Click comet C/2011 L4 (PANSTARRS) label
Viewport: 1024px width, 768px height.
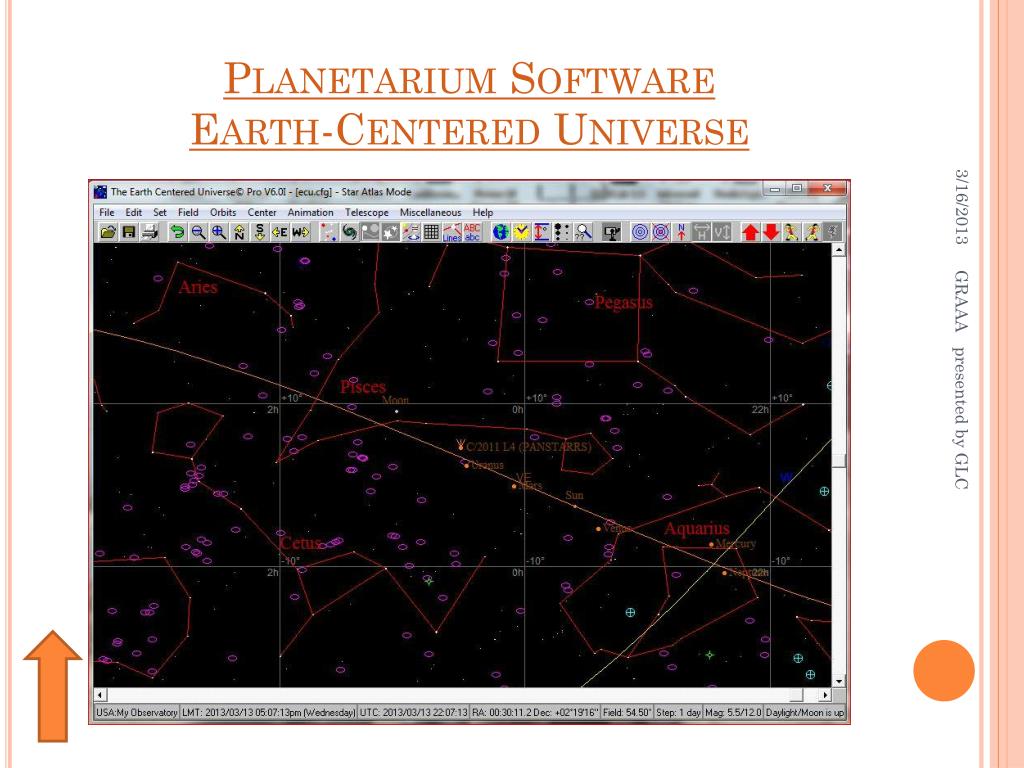528,447
